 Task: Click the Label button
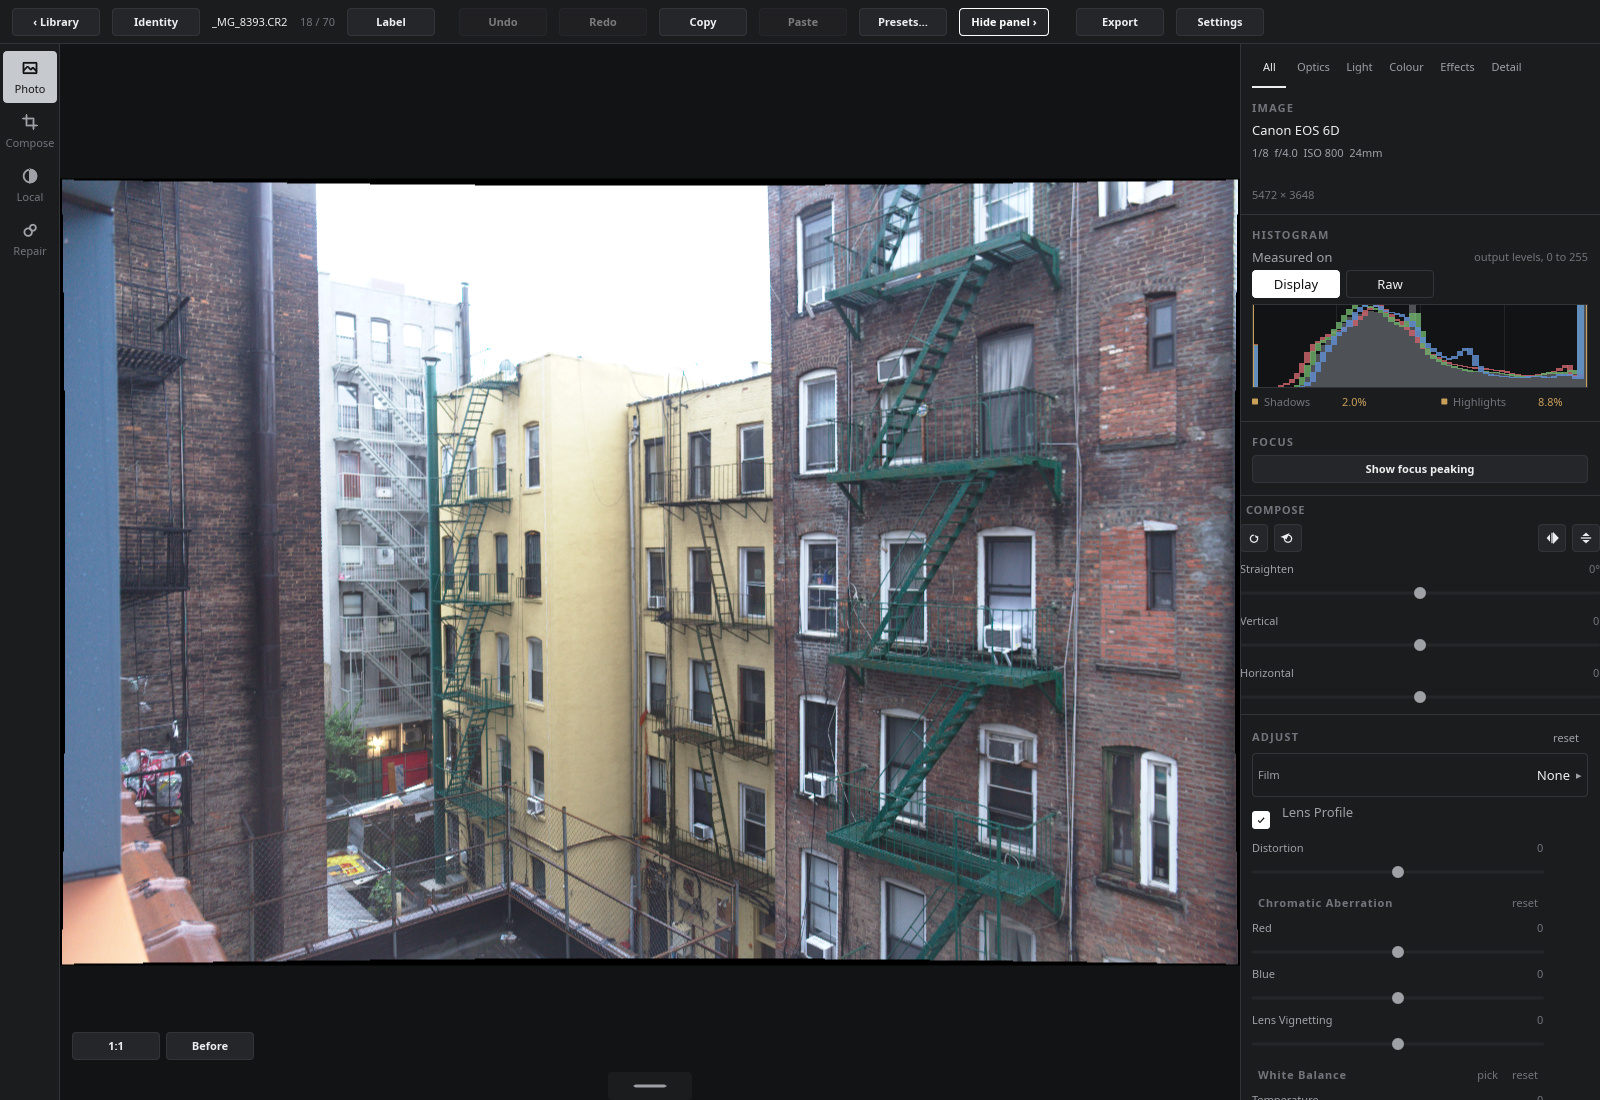point(391,22)
